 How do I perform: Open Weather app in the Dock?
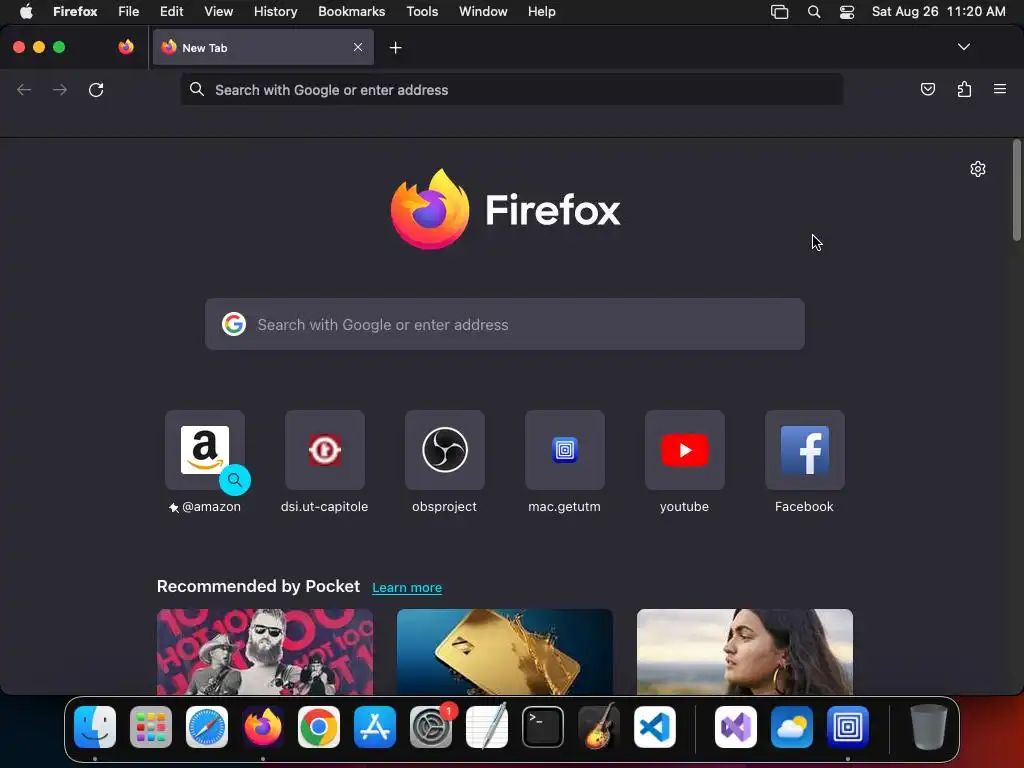792,727
